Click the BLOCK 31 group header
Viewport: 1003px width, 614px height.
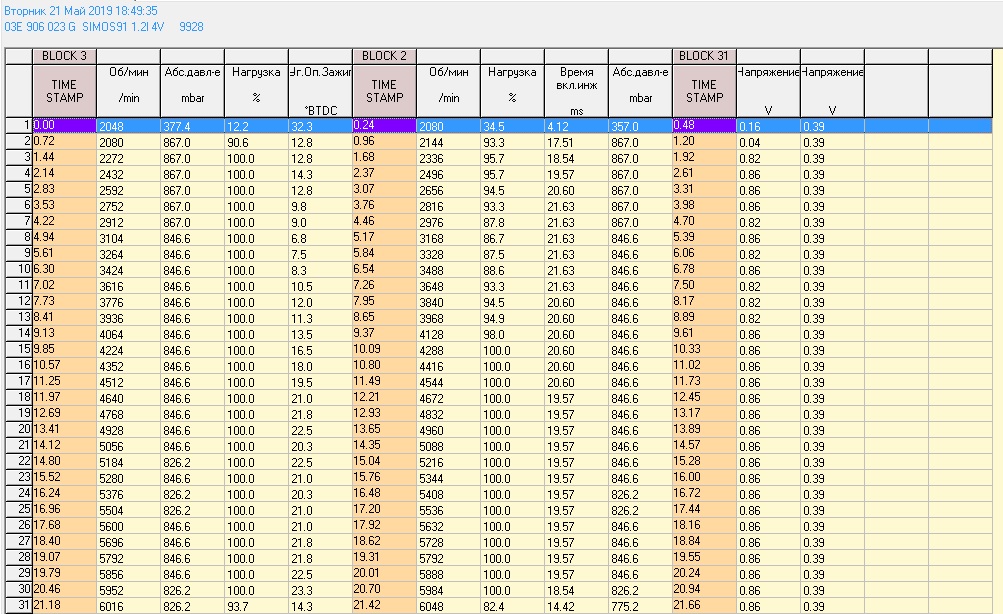pyautogui.click(x=704, y=56)
